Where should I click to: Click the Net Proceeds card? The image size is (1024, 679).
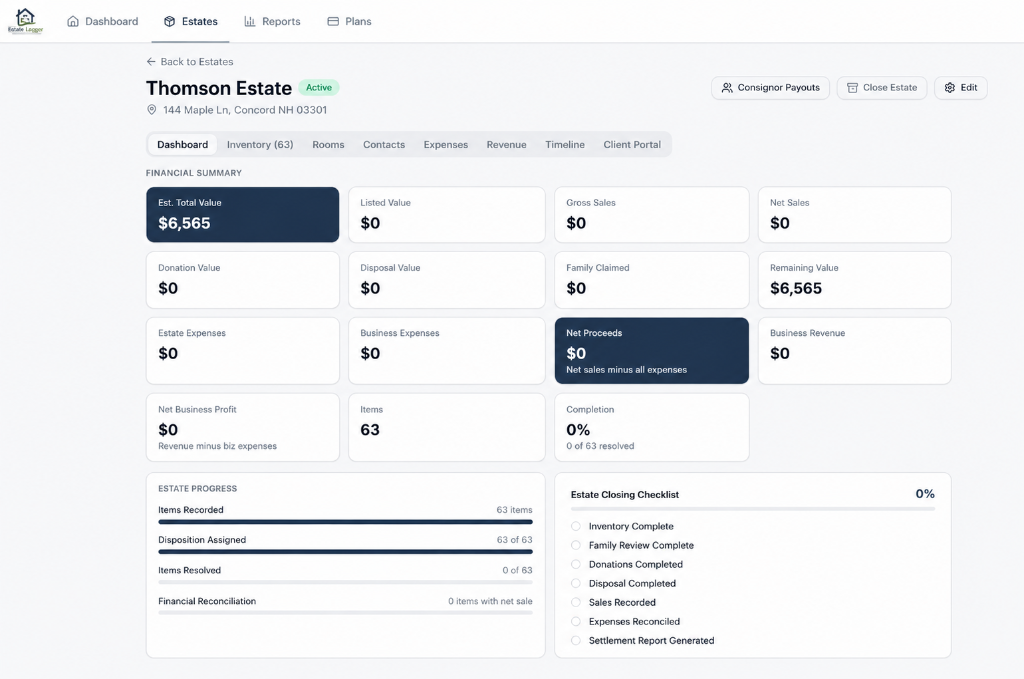pyautogui.click(x=652, y=351)
